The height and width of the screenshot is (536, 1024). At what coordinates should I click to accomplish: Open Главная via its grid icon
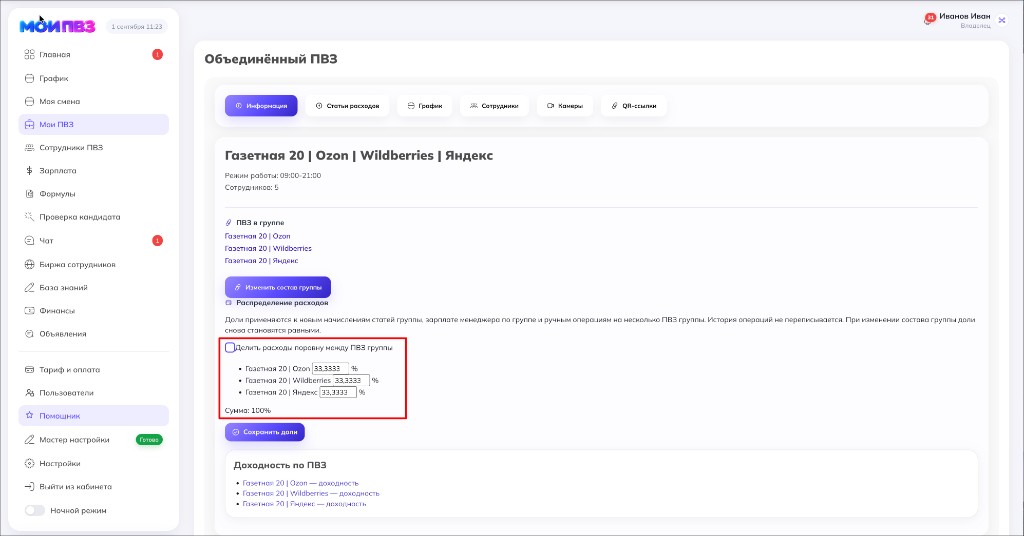coord(29,55)
